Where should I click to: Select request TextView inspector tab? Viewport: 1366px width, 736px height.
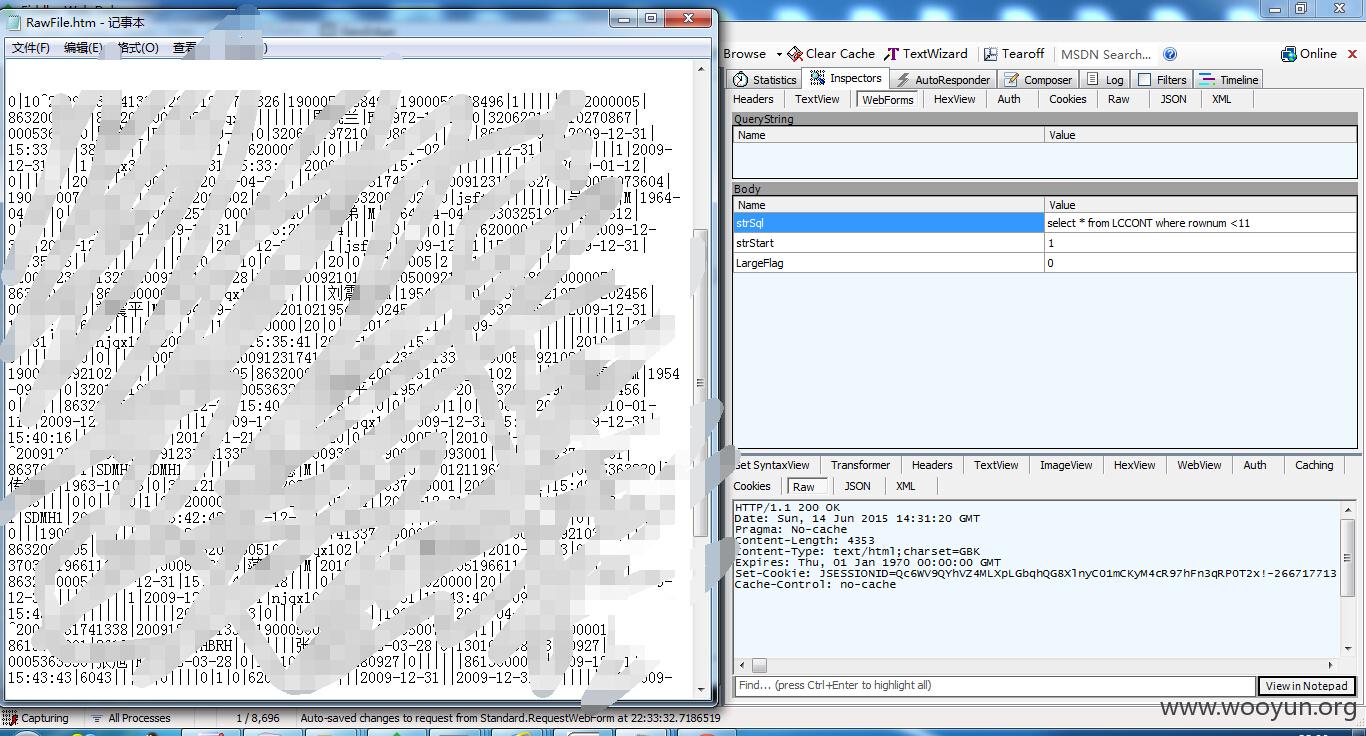pyautogui.click(x=817, y=99)
